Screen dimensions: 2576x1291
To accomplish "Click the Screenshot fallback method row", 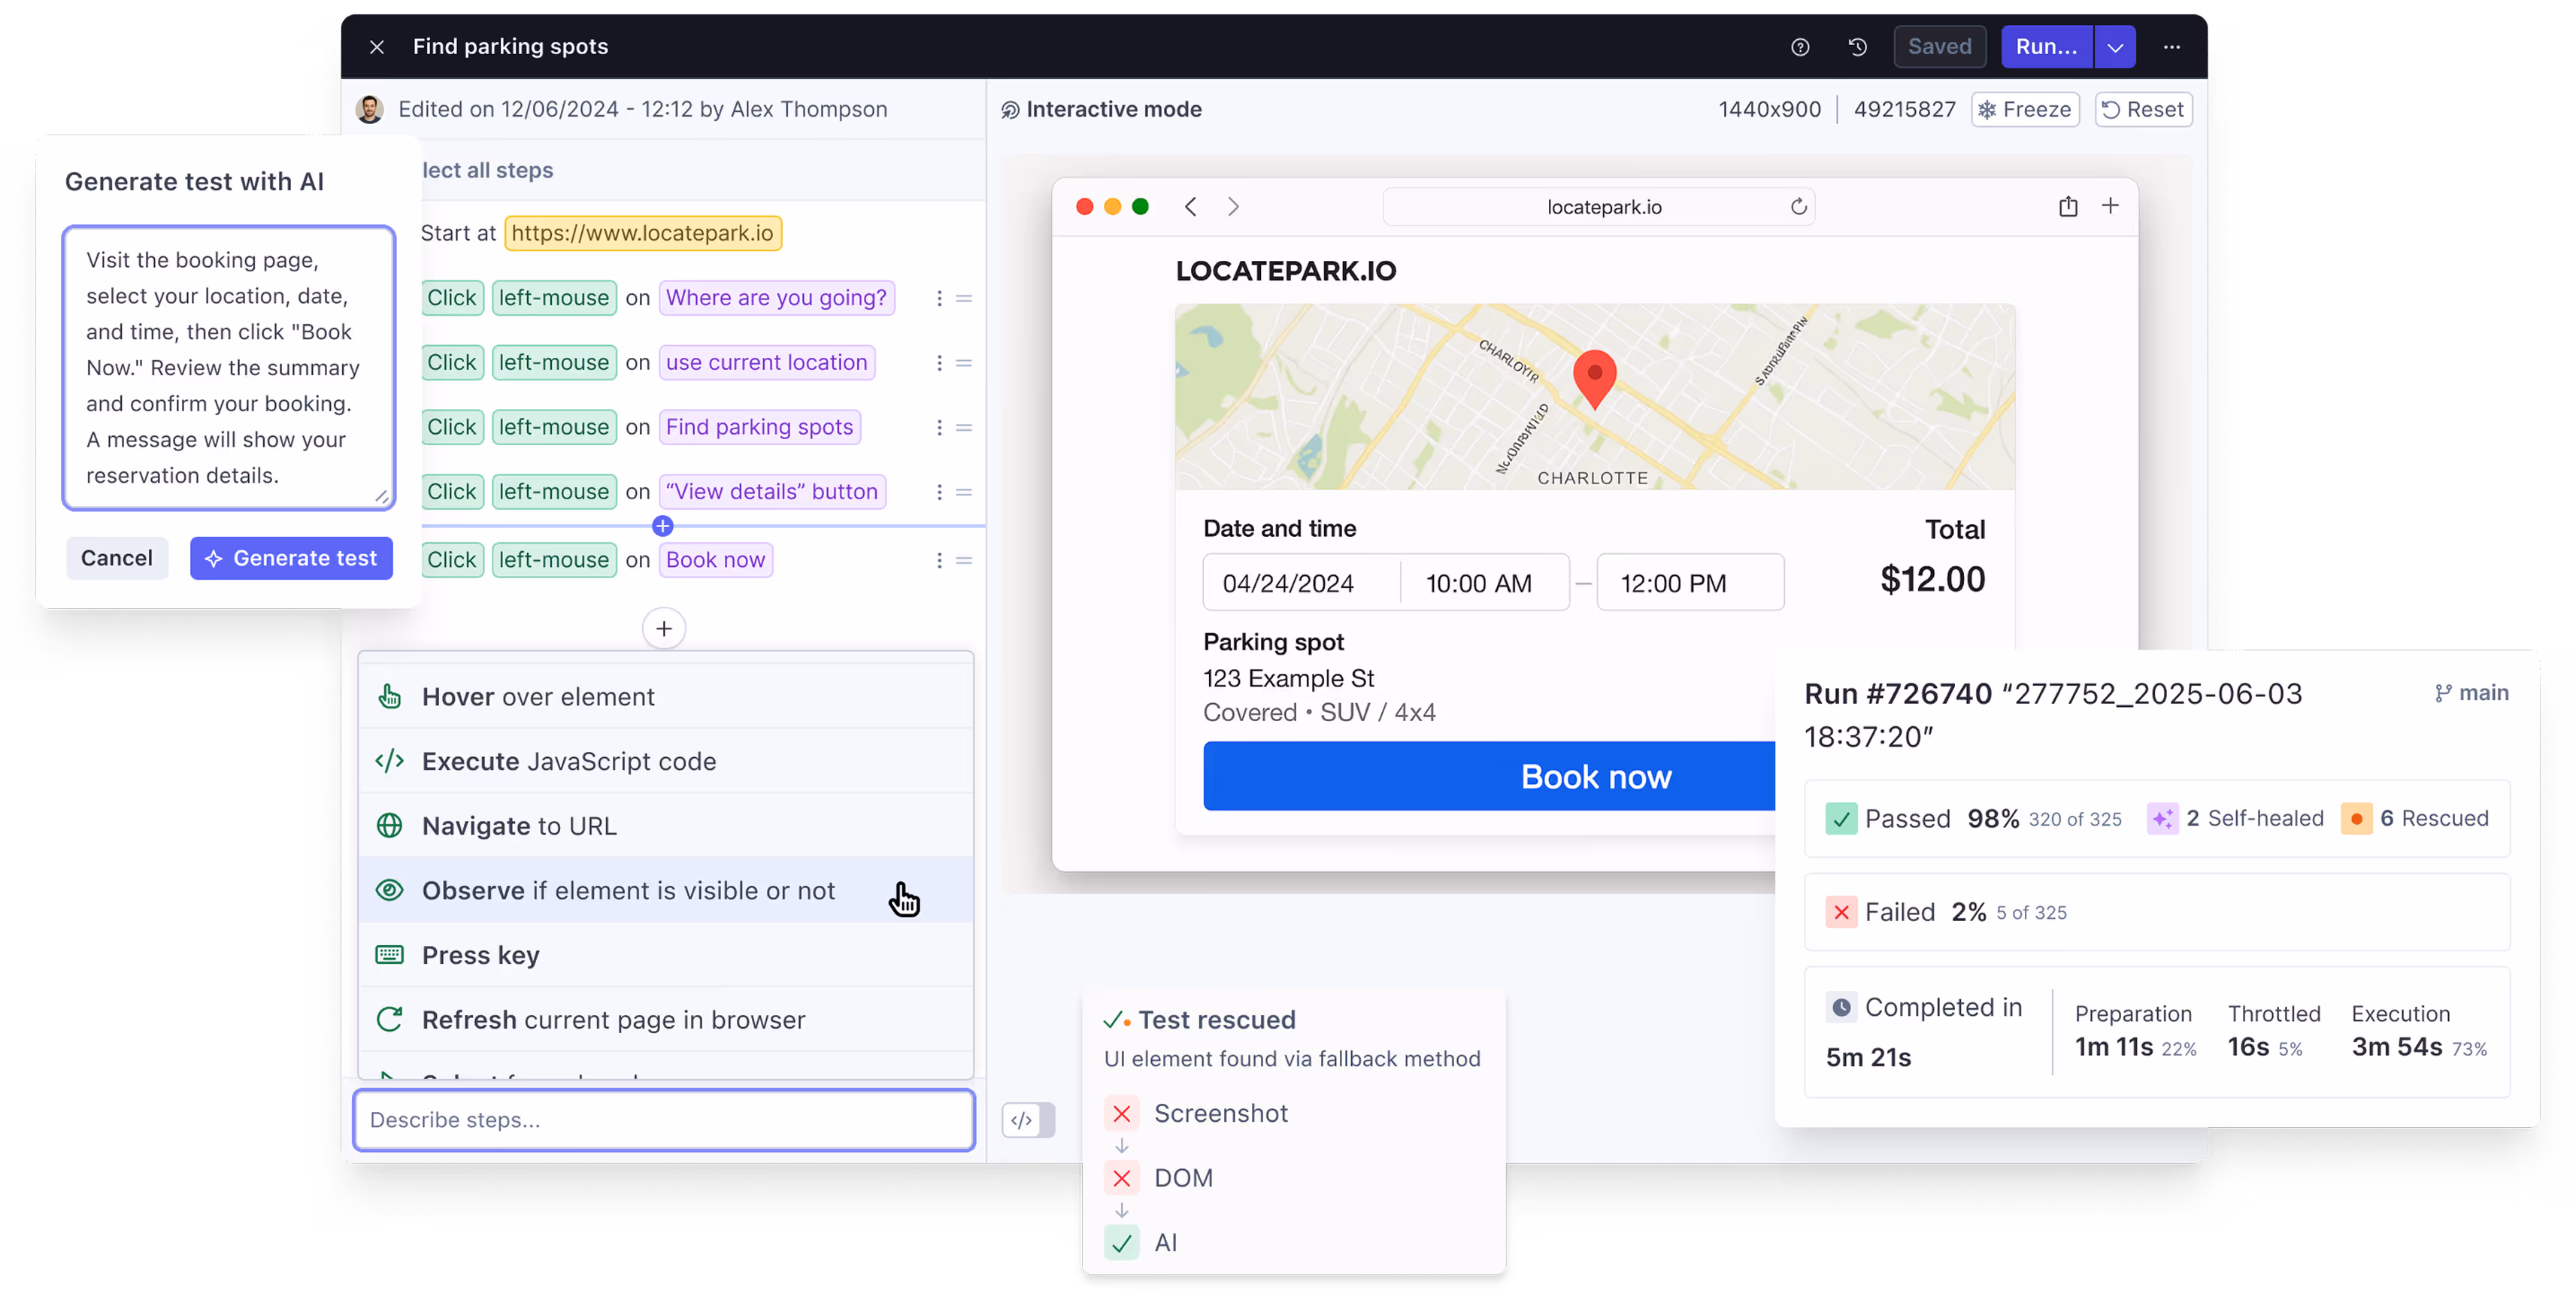I will [1196, 1114].
